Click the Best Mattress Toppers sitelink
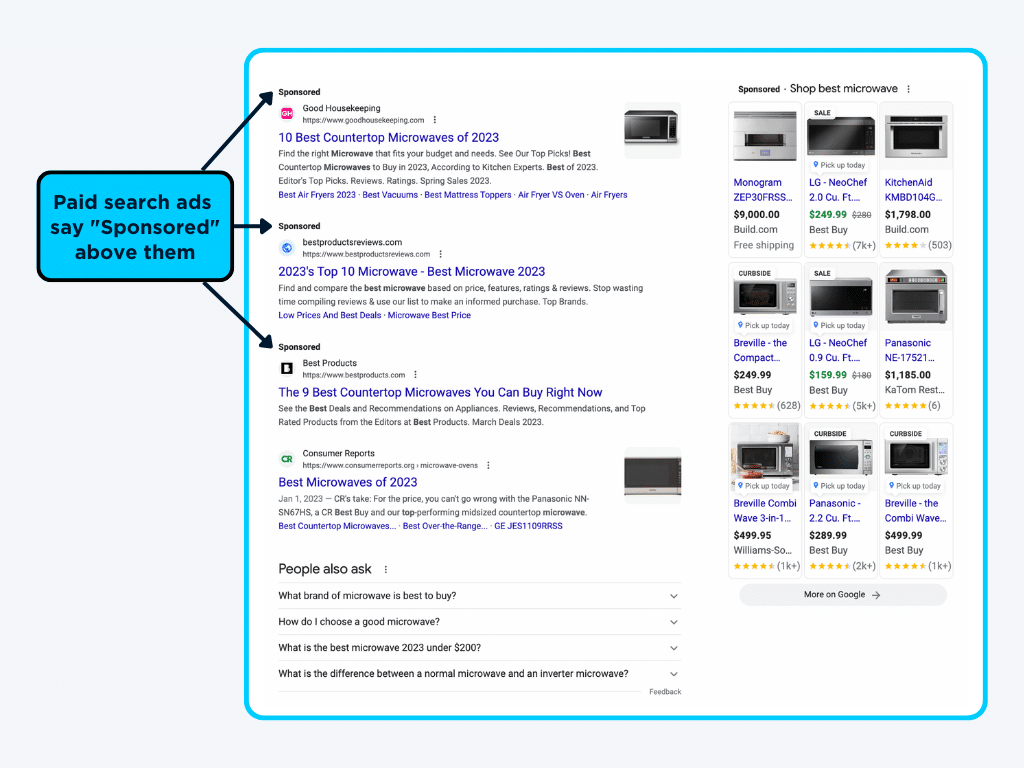Viewport: 1024px width, 768px height. (468, 195)
